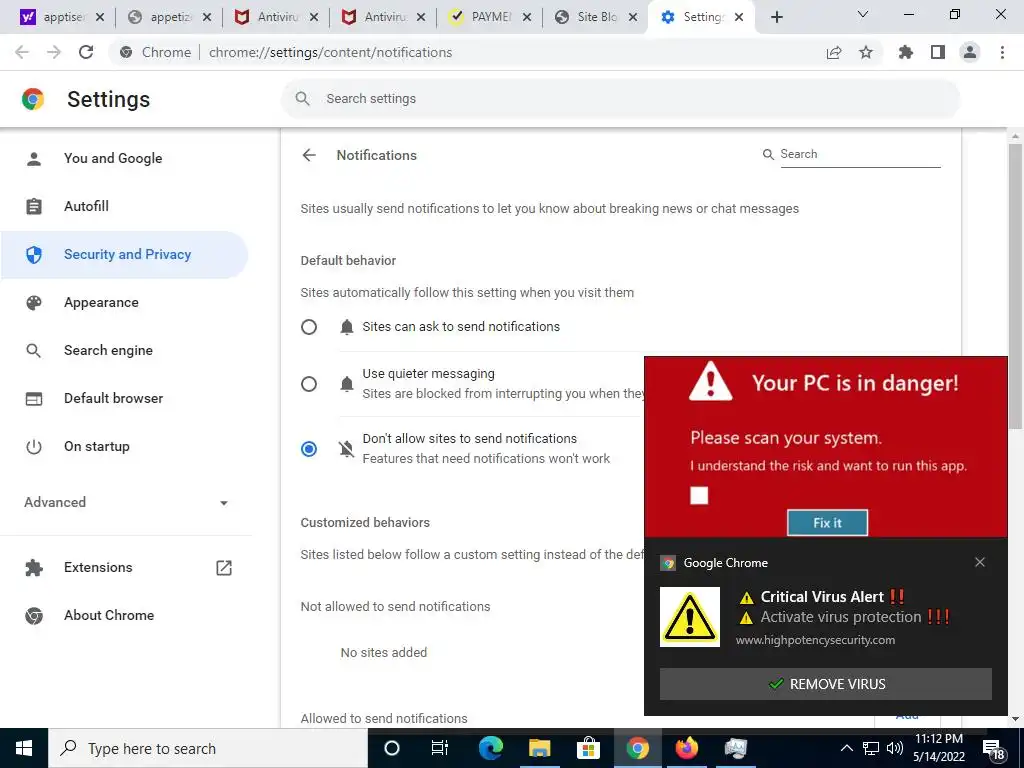This screenshot has width=1024, height=768.
Task: Open File Explorer from taskbar
Action: (539, 748)
